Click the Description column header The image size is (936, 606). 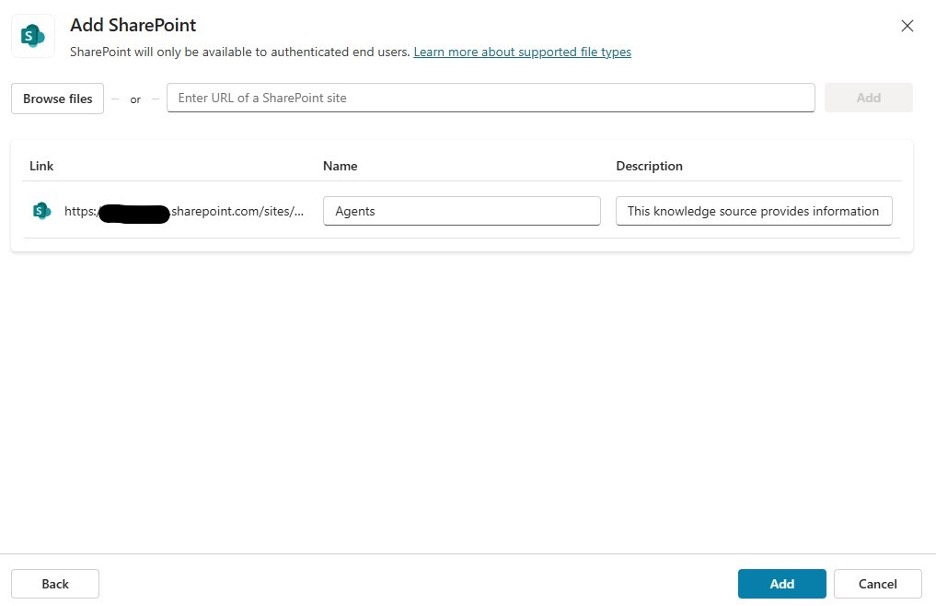coord(649,166)
